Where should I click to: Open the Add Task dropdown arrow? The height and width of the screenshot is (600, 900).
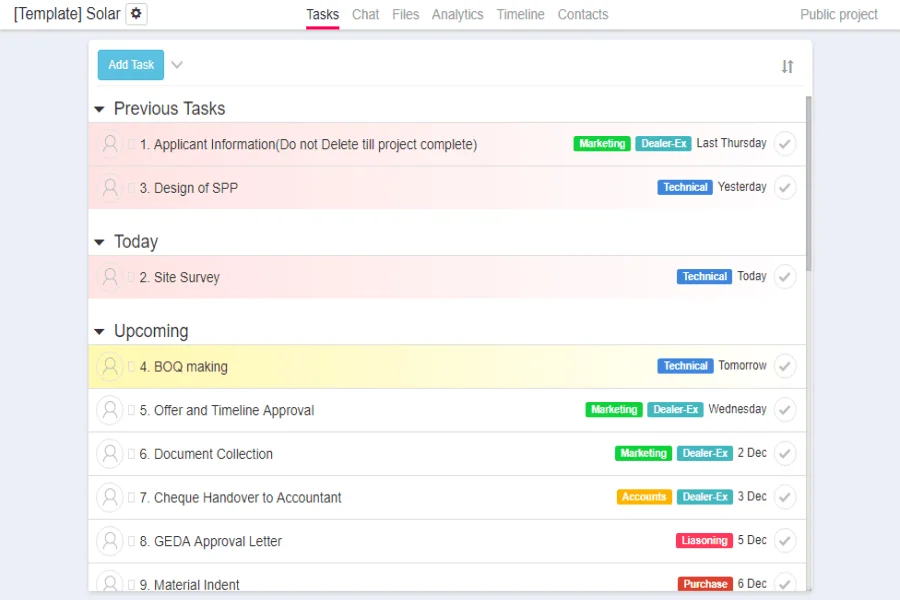click(x=177, y=65)
